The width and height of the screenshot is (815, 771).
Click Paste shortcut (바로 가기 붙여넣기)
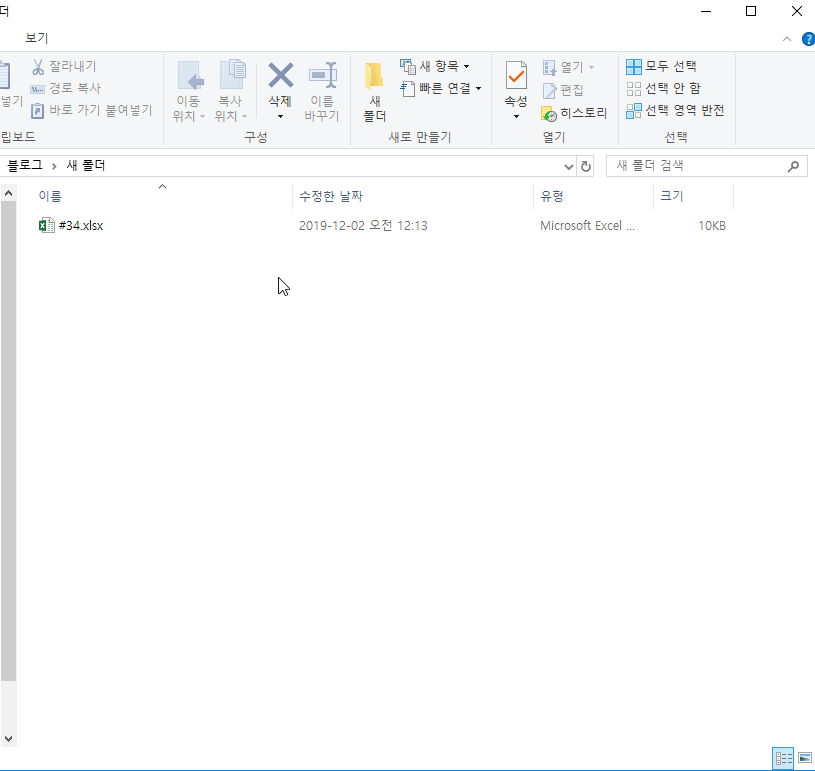tap(91, 110)
